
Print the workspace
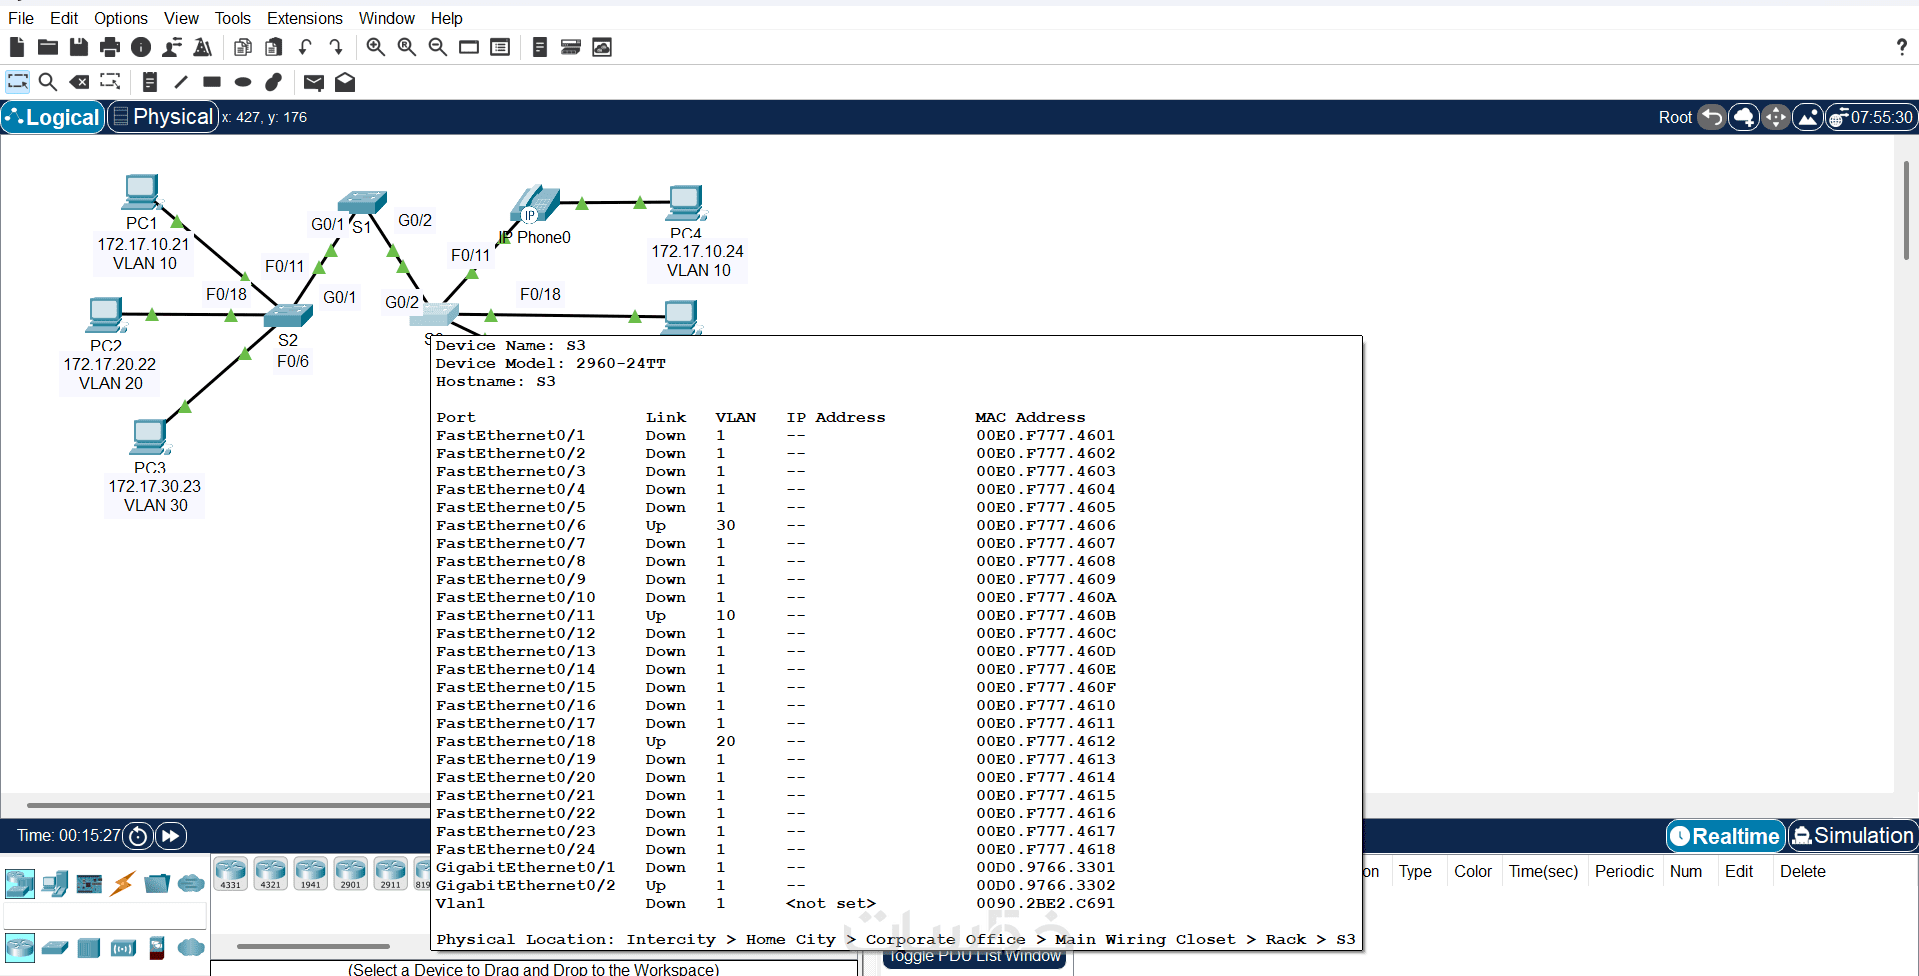point(110,47)
